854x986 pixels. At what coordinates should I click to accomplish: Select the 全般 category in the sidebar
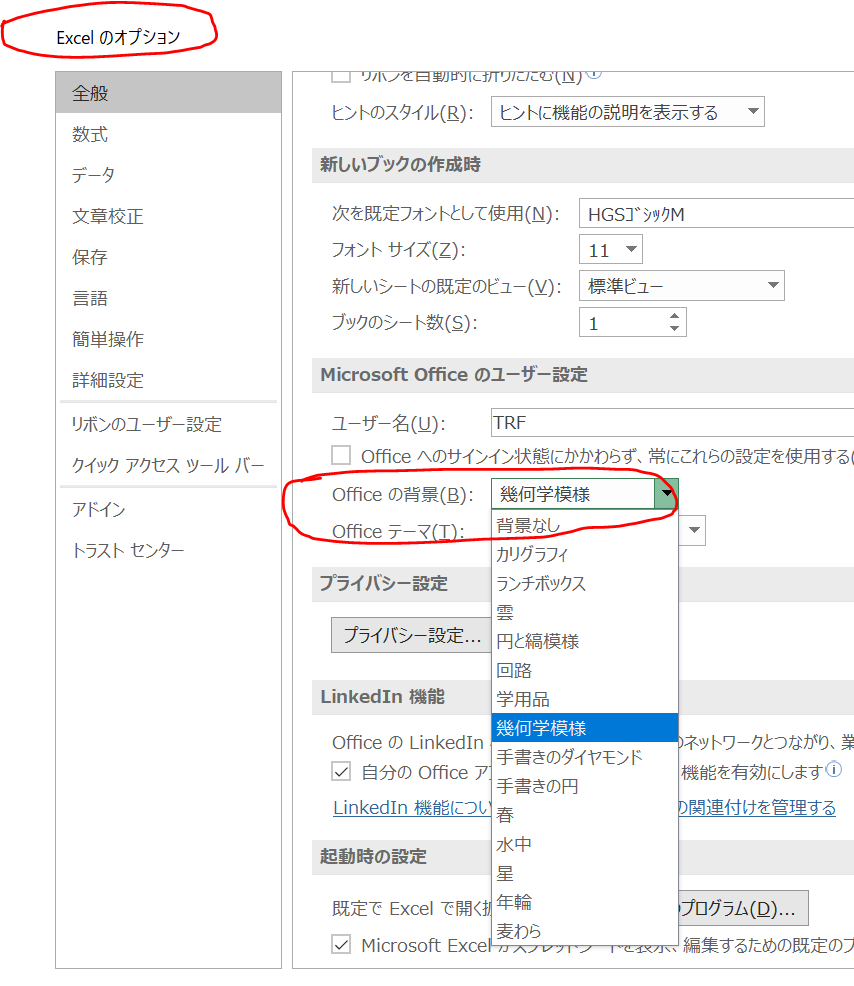point(168,93)
